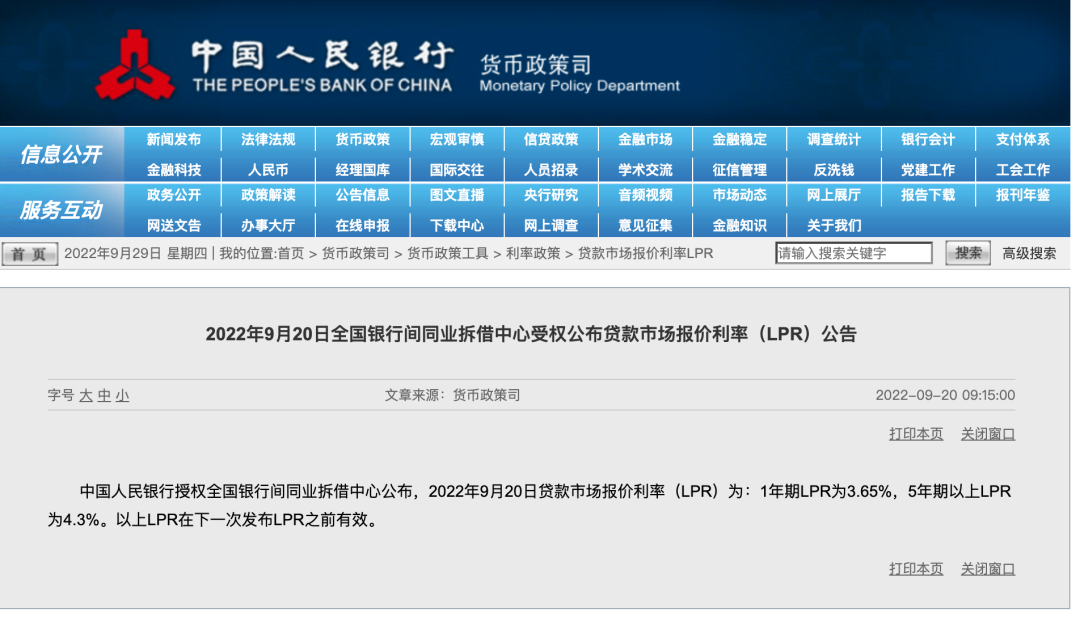Select 金融市场 in the top navigation
The image size is (1080, 625).
click(x=645, y=139)
